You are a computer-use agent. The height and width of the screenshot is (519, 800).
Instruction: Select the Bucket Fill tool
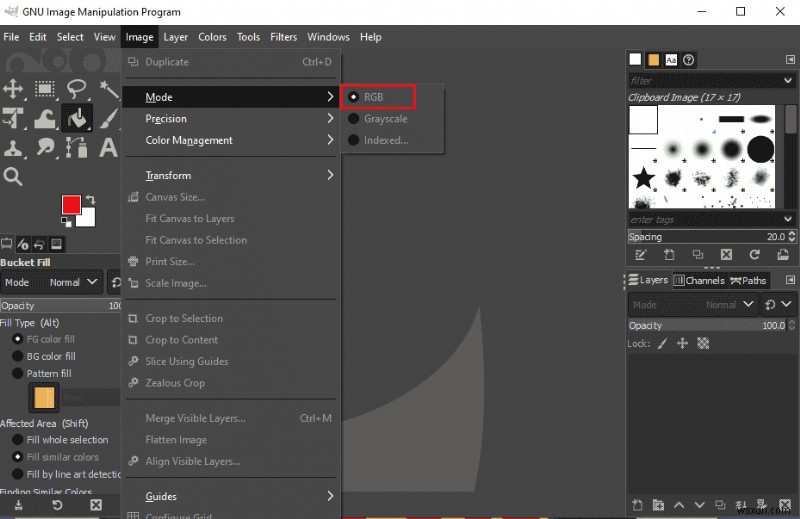(76, 118)
